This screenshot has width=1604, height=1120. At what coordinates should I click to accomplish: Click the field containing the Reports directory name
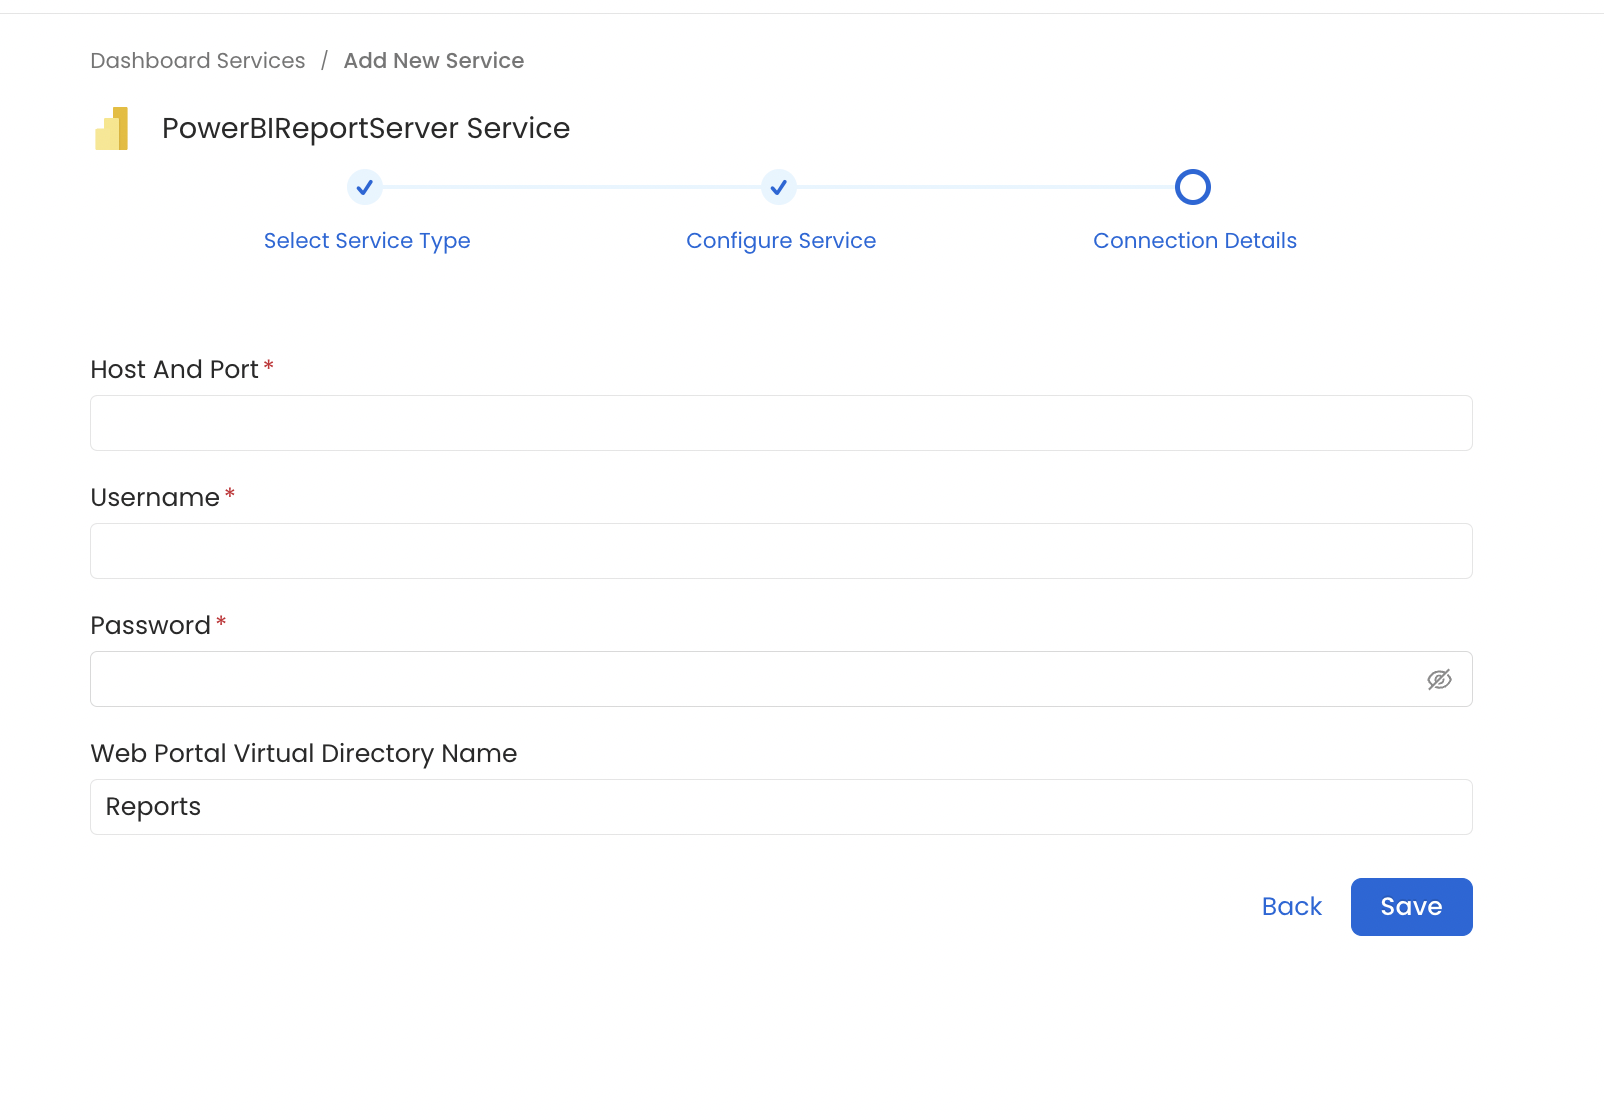[x=780, y=806]
